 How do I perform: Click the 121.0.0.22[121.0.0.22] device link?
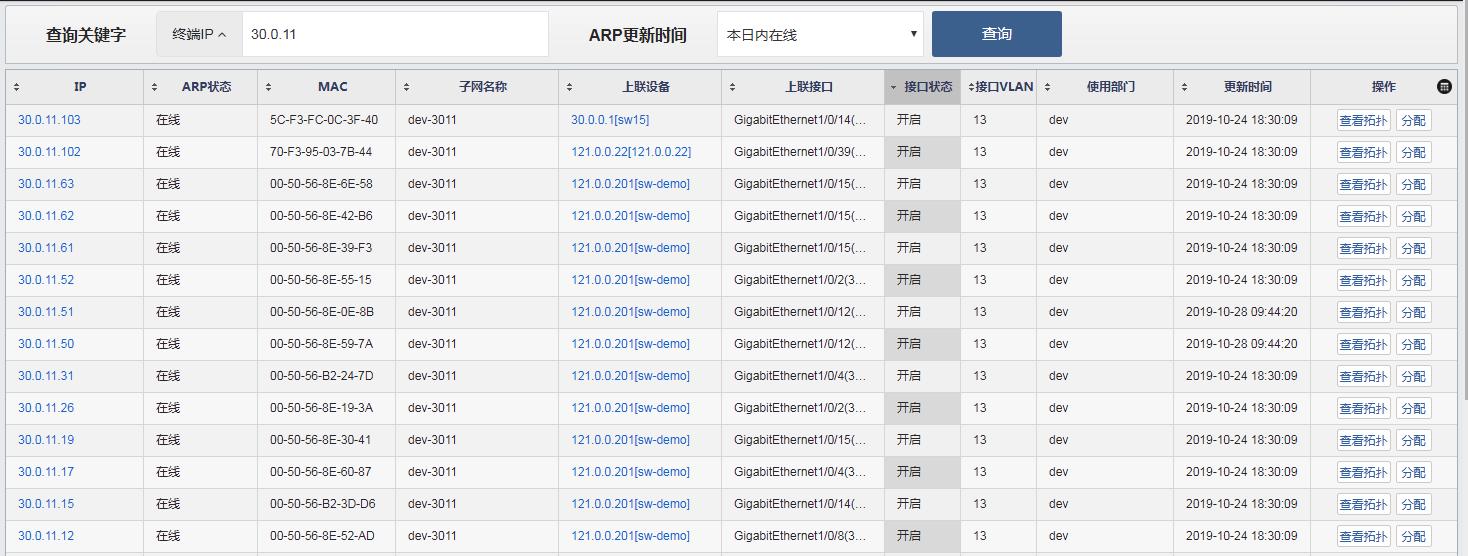tap(630, 152)
